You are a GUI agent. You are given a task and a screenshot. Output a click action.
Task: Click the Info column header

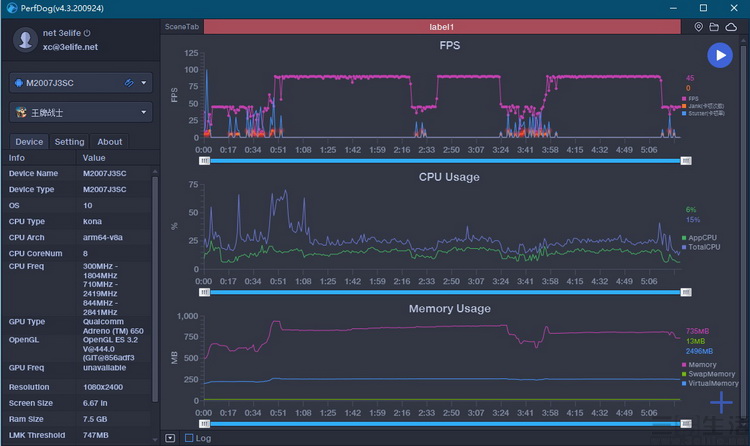pos(17,158)
